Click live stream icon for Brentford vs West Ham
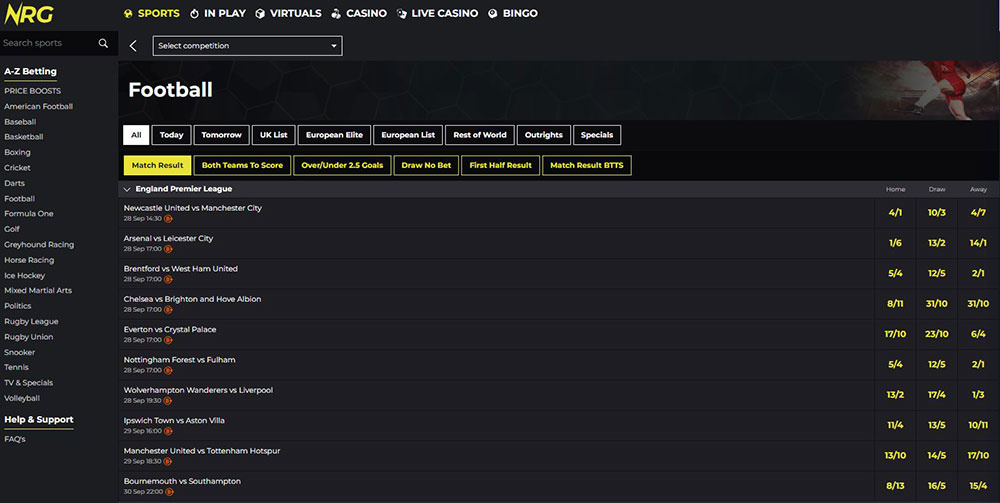 coord(168,279)
